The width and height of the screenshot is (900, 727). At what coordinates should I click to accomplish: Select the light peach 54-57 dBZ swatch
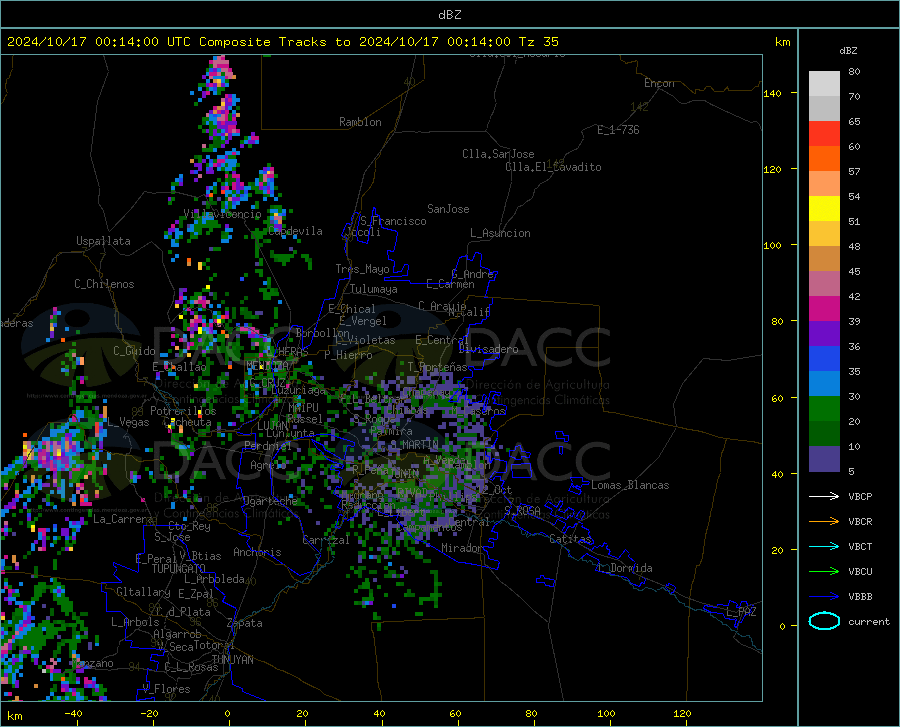(824, 184)
